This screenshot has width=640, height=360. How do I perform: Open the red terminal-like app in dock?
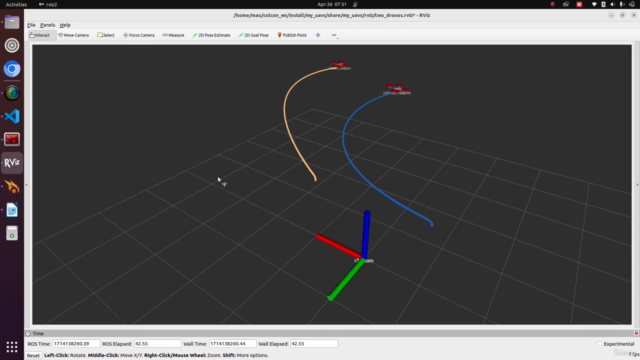point(12,139)
